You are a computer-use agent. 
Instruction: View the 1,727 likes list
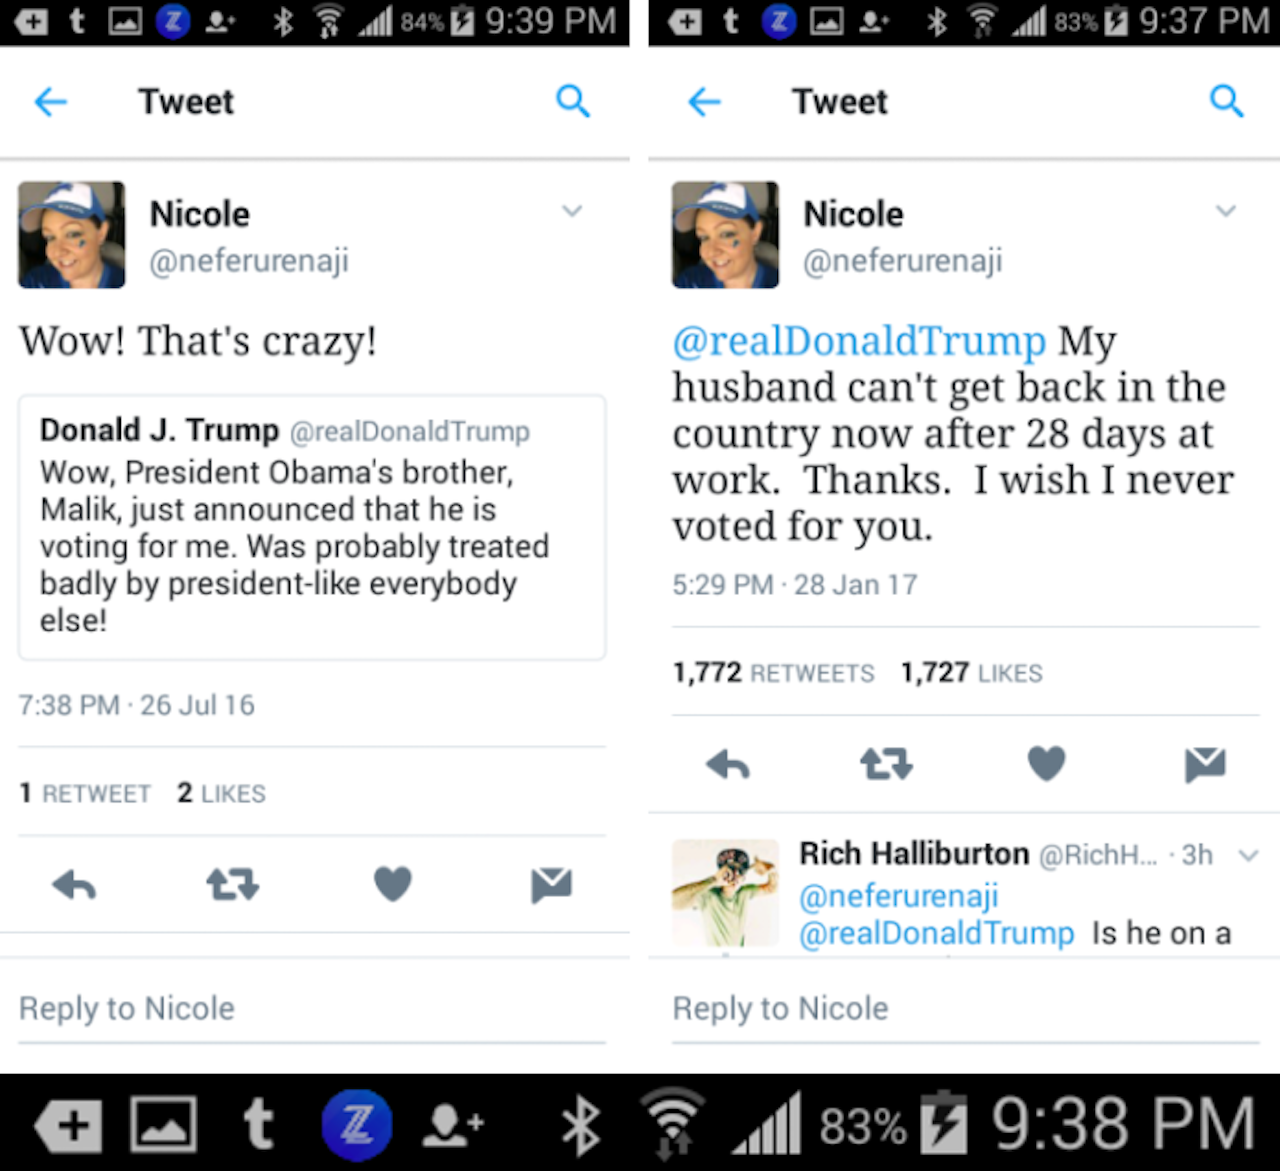tap(971, 673)
